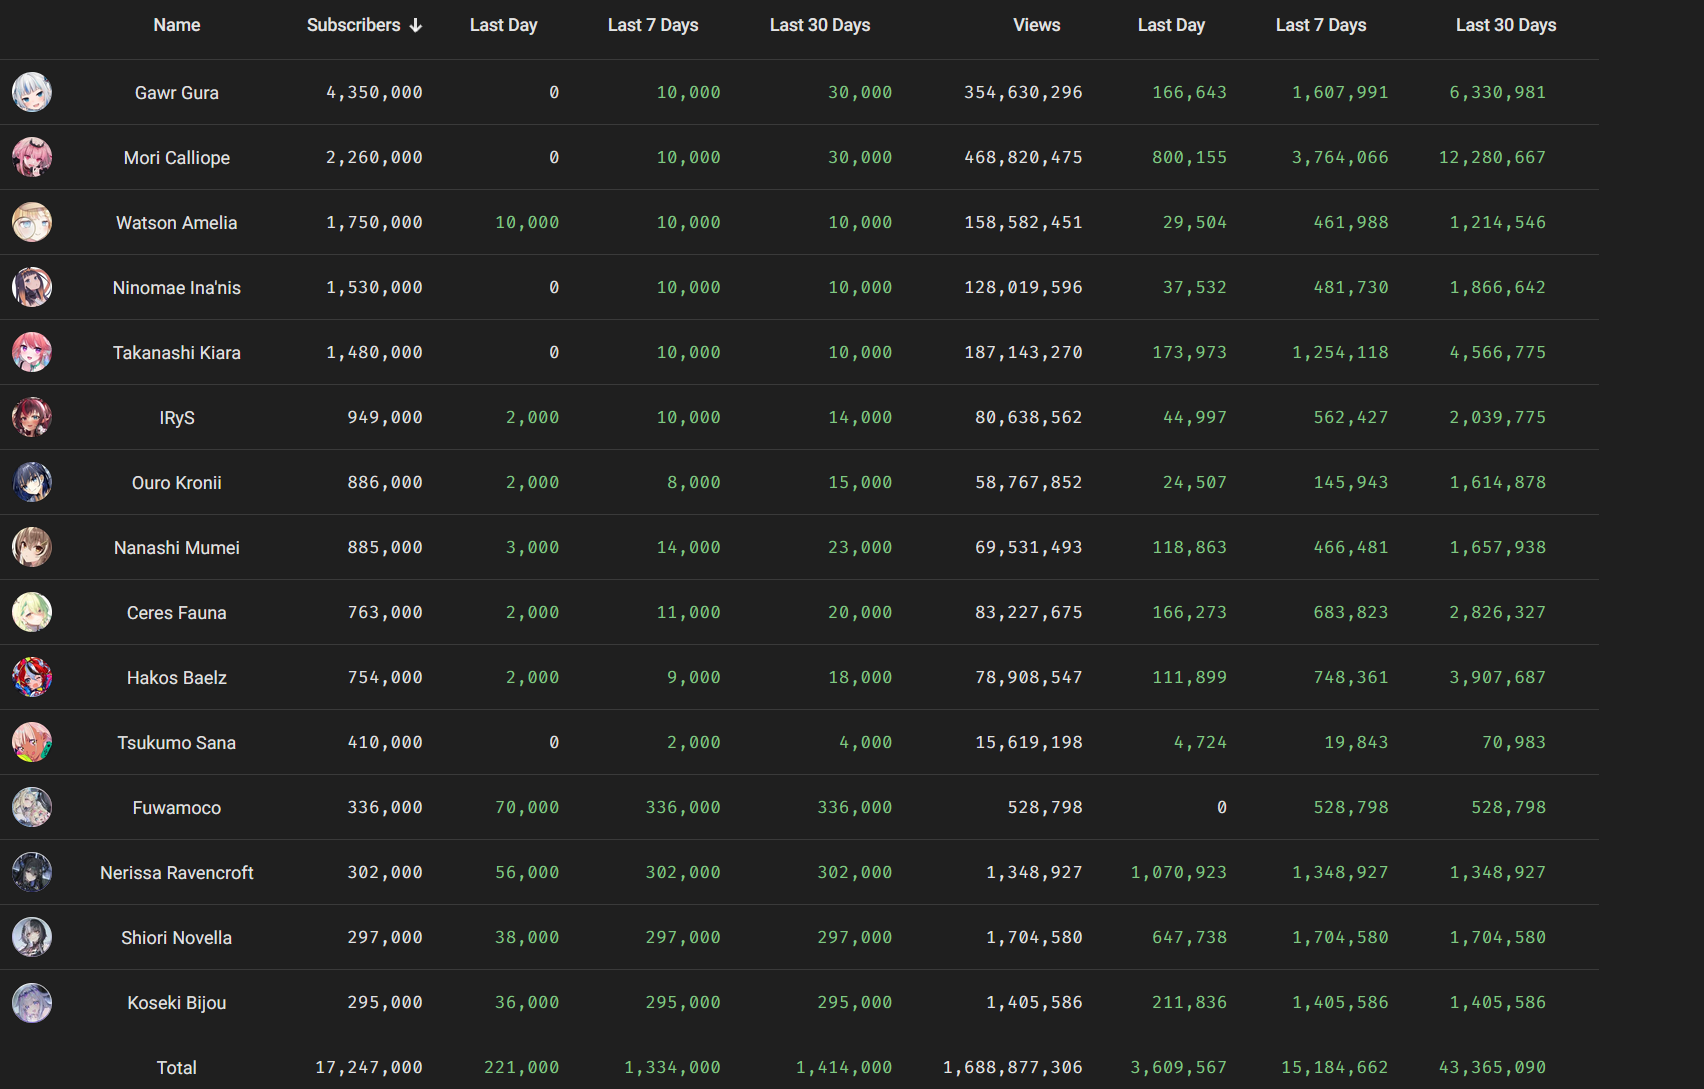Sort by views Last 30 Days header

[x=1506, y=25]
